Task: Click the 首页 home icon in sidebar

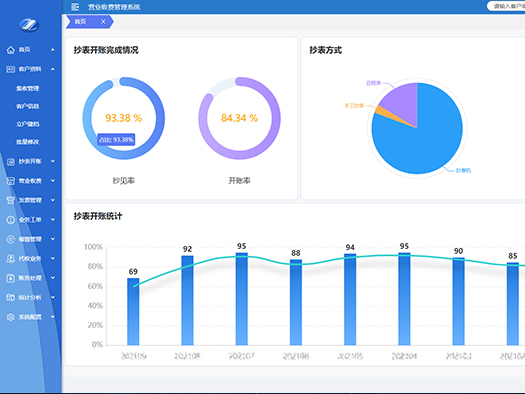Action: pyautogui.click(x=11, y=50)
